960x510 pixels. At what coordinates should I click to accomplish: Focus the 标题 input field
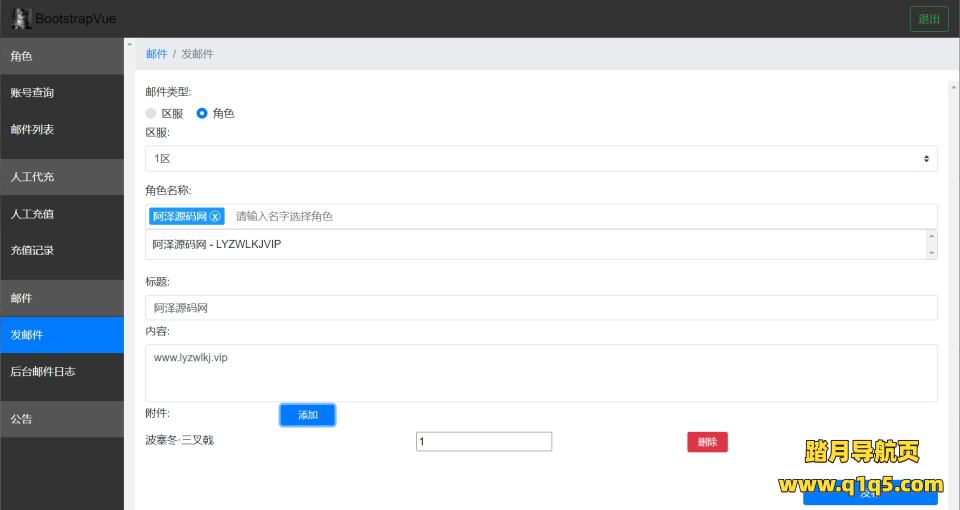click(541, 308)
